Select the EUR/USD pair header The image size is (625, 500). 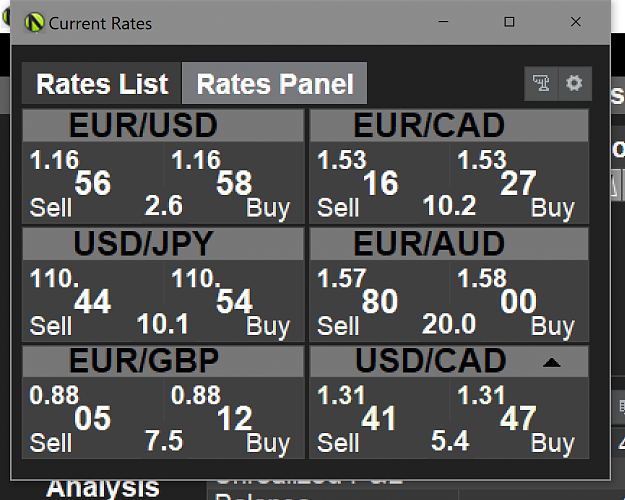coord(163,125)
